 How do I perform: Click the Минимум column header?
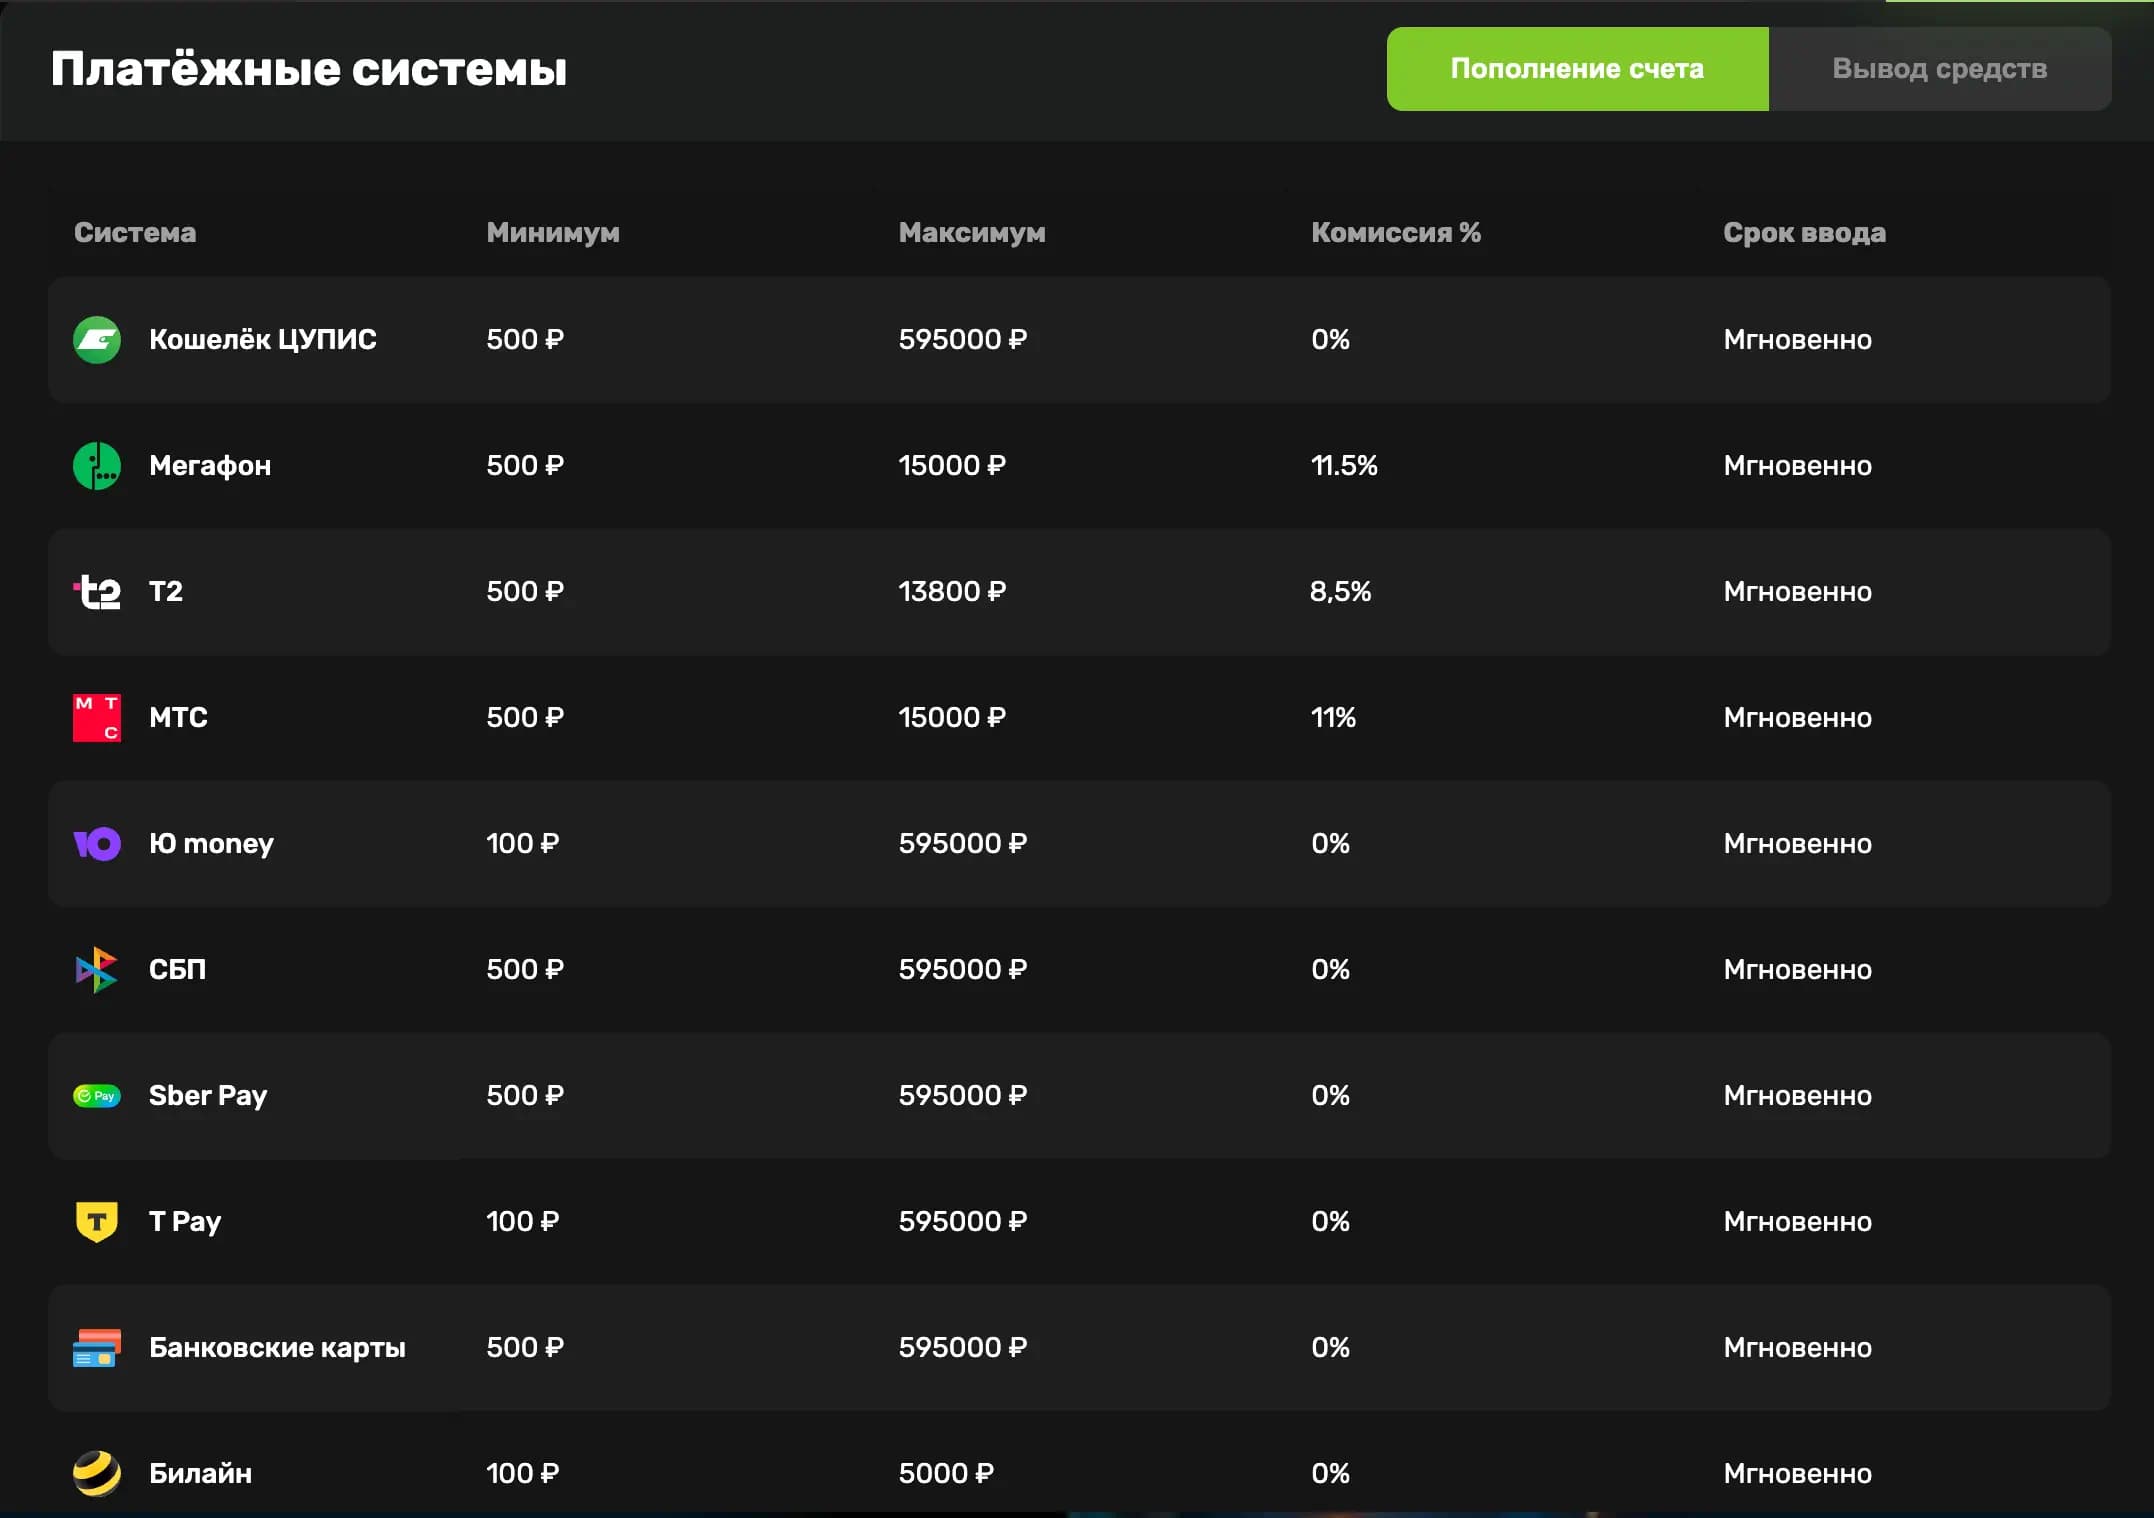click(x=553, y=233)
